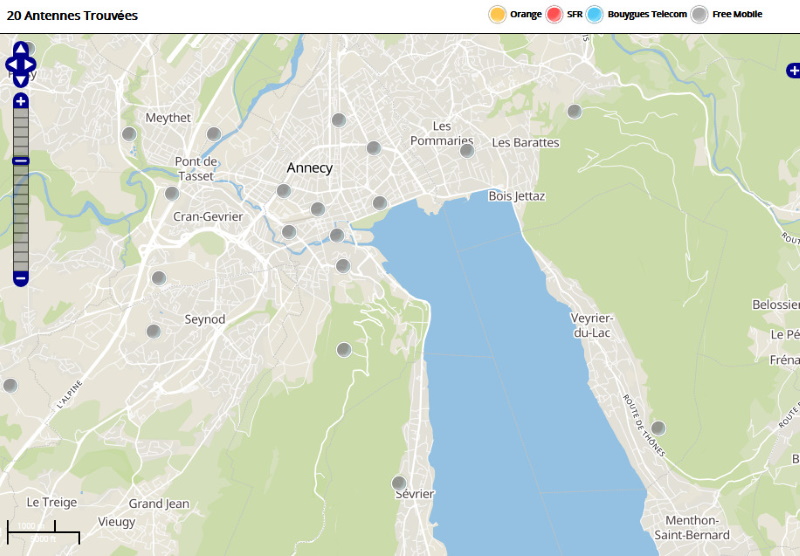Click the antenna marker on Route de Thônes
800x556 pixels.
pyautogui.click(x=658, y=427)
